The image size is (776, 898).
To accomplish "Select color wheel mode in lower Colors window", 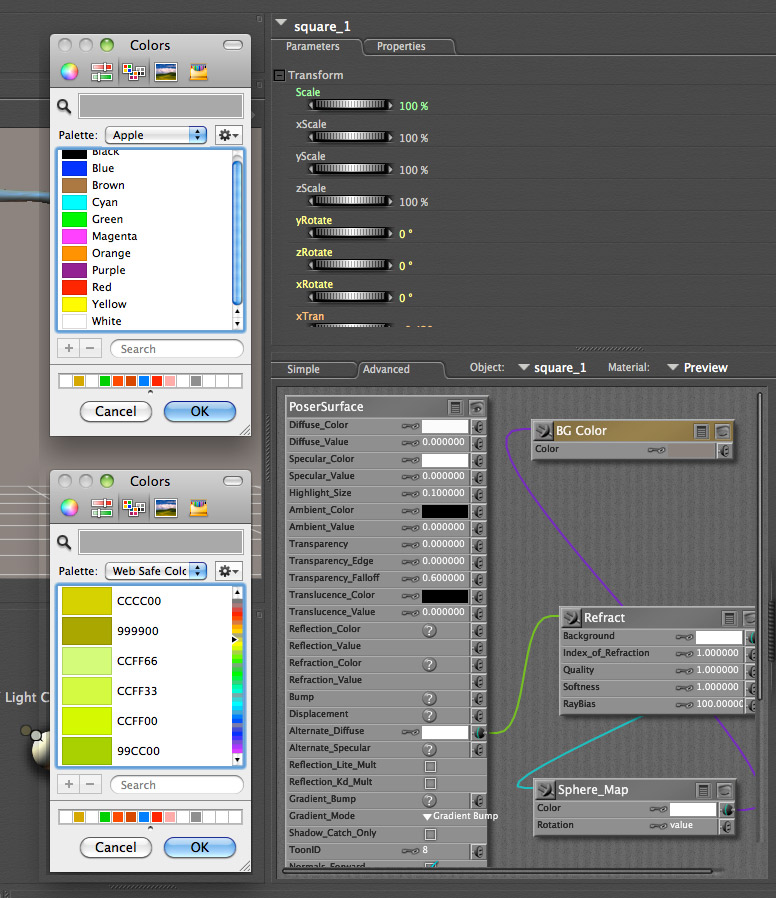I will tap(69, 508).
